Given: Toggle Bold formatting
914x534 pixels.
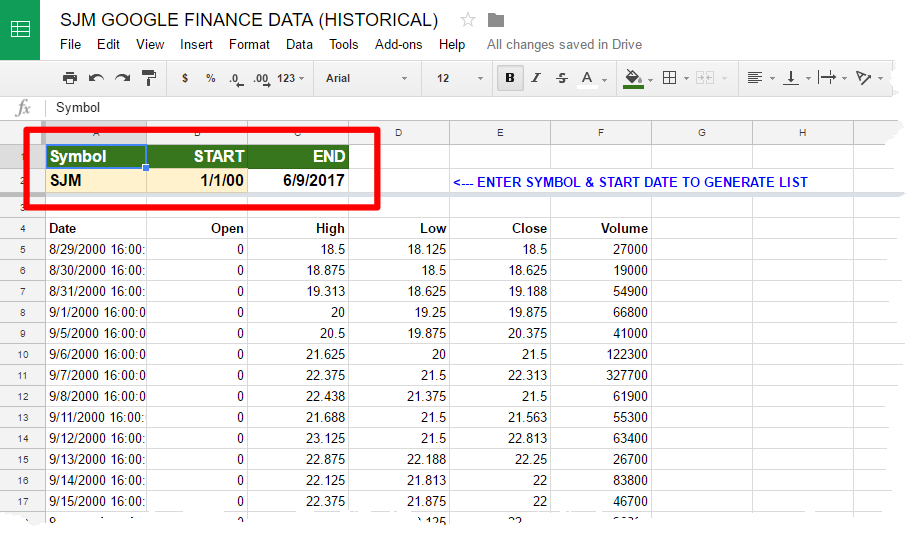Looking at the screenshot, I should point(509,78).
